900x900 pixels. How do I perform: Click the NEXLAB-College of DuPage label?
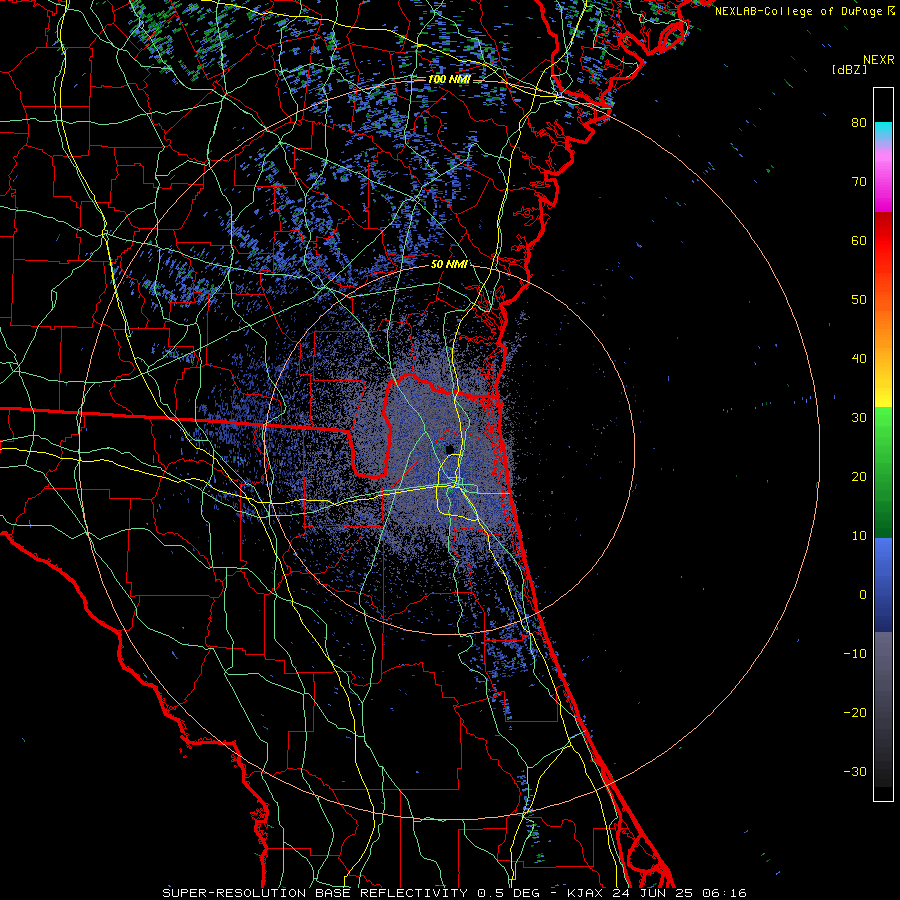[798, 11]
